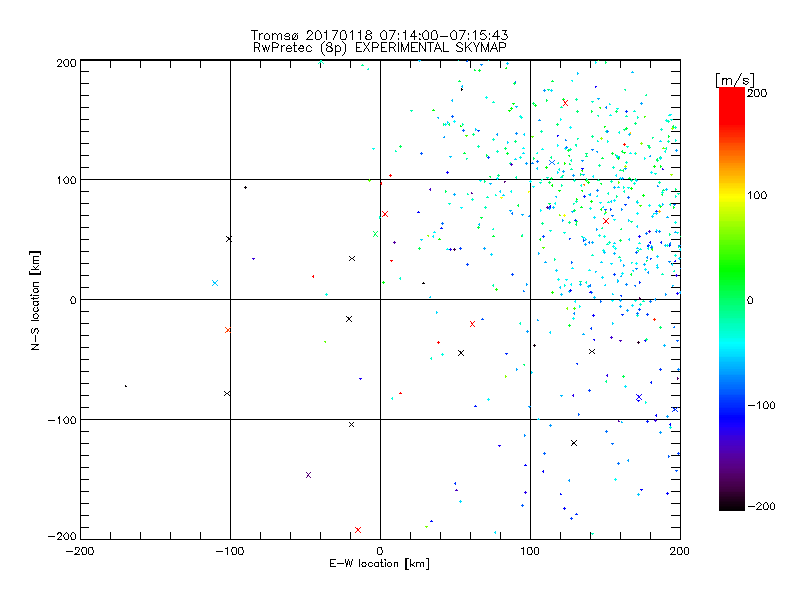The width and height of the screenshot is (800, 600).
Task: Select the black X marker near E-W -100, N-S -78
Action: click(x=227, y=393)
